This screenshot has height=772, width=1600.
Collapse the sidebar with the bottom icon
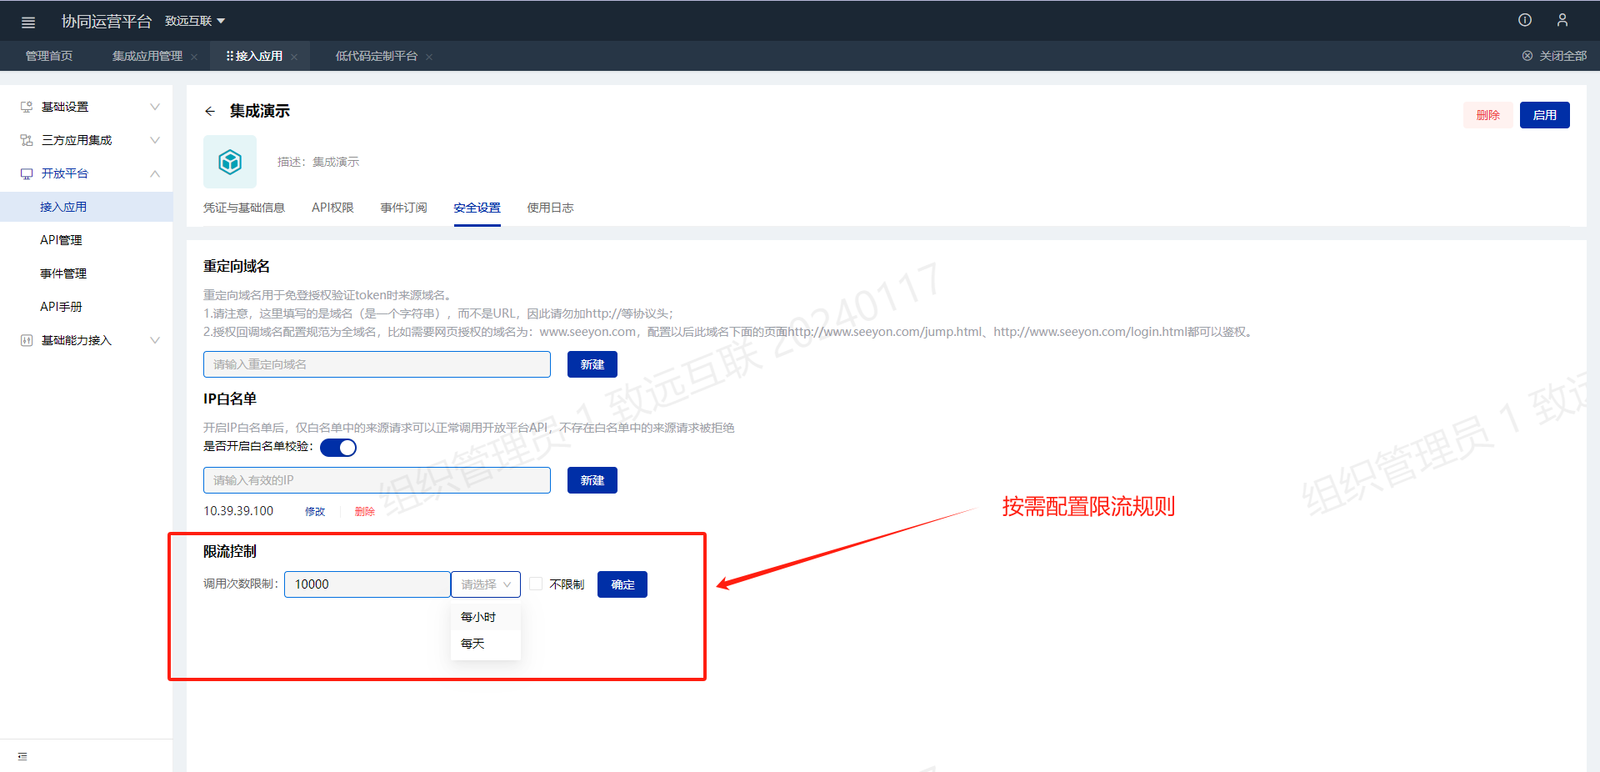click(22, 756)
